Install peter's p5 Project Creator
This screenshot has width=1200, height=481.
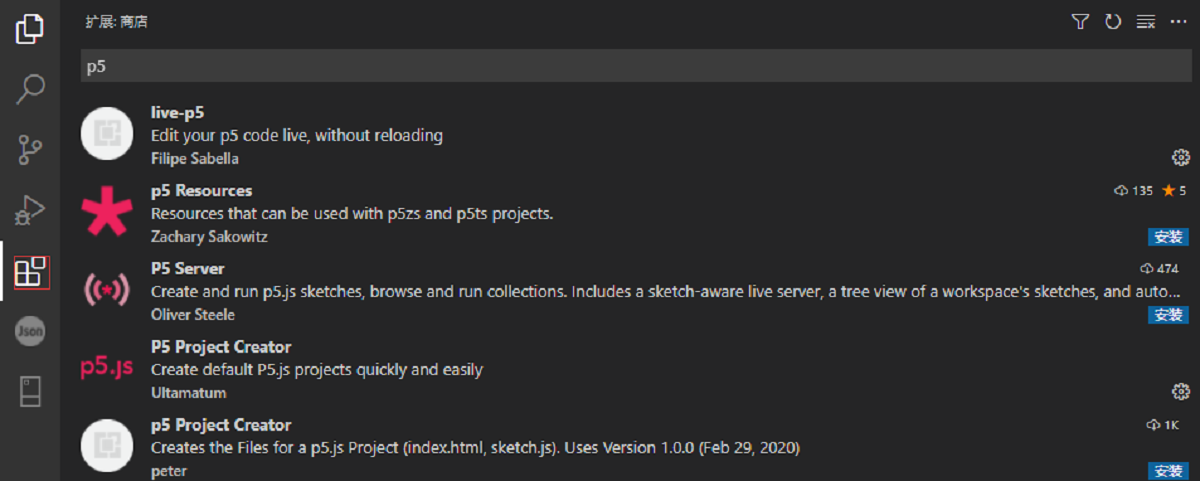point(1168,470)
